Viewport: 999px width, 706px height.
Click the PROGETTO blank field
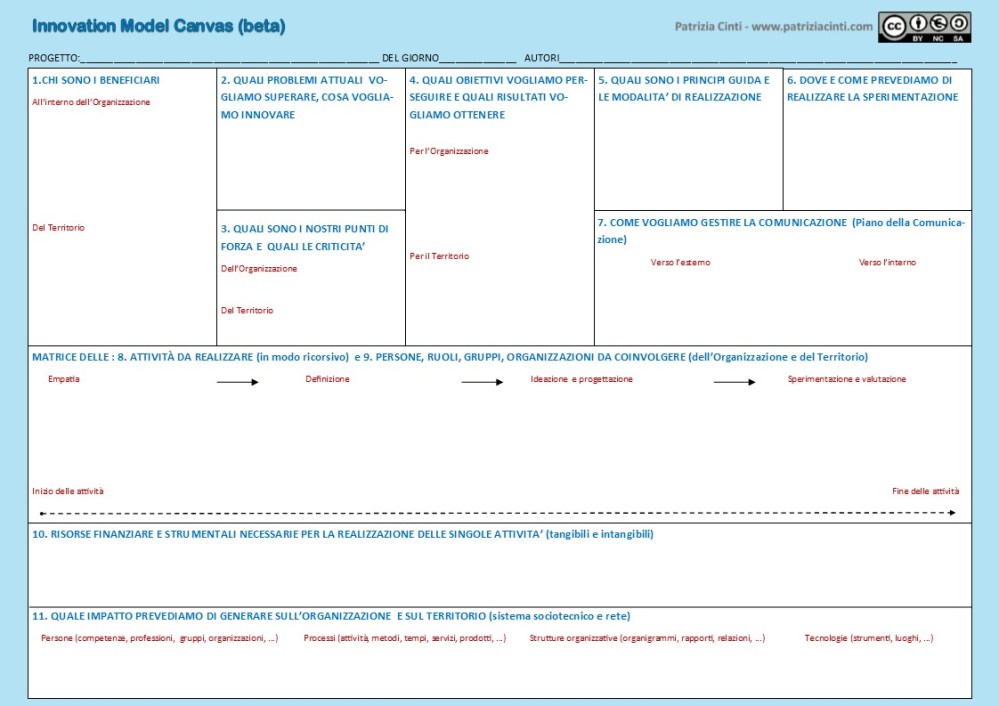point(230,59)
